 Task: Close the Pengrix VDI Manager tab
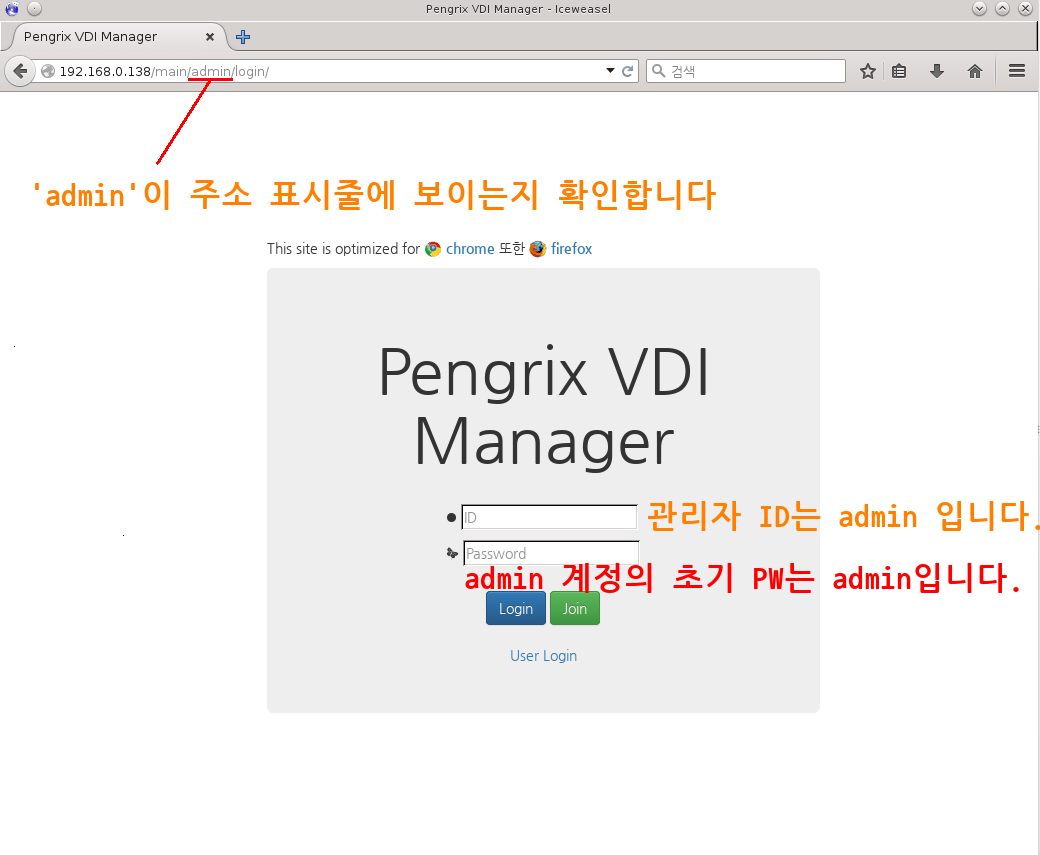210,37
